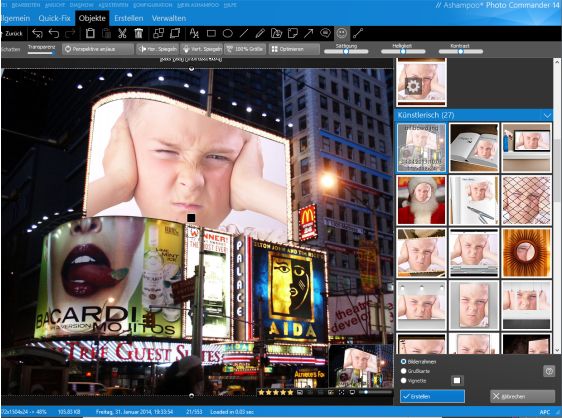Click the undo all changes icon
Viewport: 562px width, 418px height.
tap(37, 33)
